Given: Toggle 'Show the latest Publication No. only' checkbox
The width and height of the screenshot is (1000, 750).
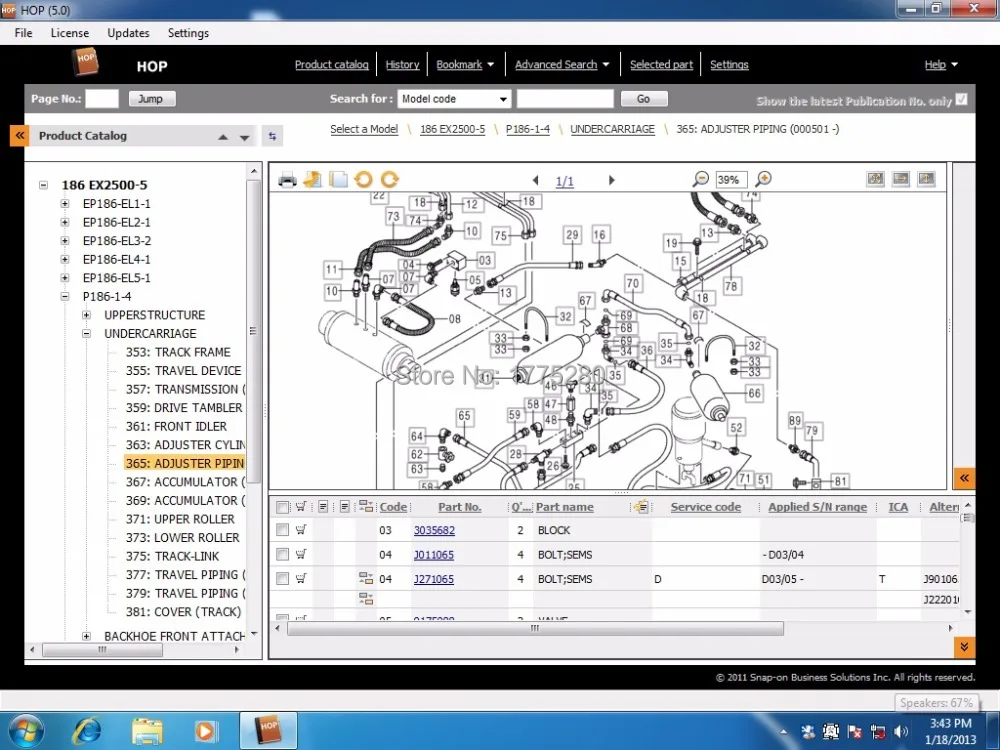Looking at the screenshot, I should click(962, 99).
